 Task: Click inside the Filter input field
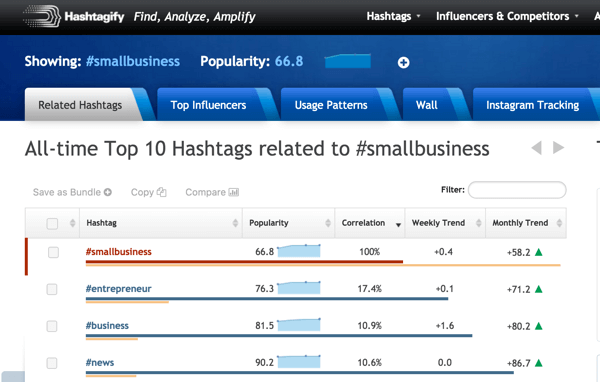click(x=517, y=190)
